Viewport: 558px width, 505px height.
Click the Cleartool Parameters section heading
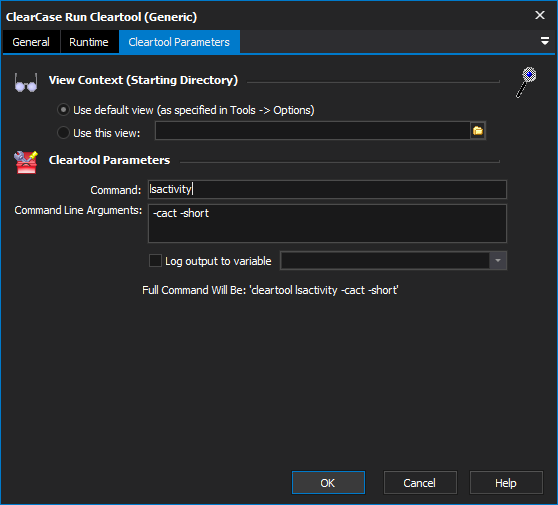click(x=109, y=160)
